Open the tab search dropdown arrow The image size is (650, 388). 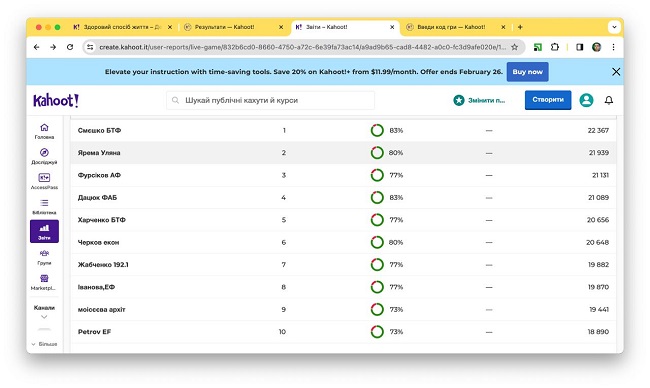[x=614, y=27]
